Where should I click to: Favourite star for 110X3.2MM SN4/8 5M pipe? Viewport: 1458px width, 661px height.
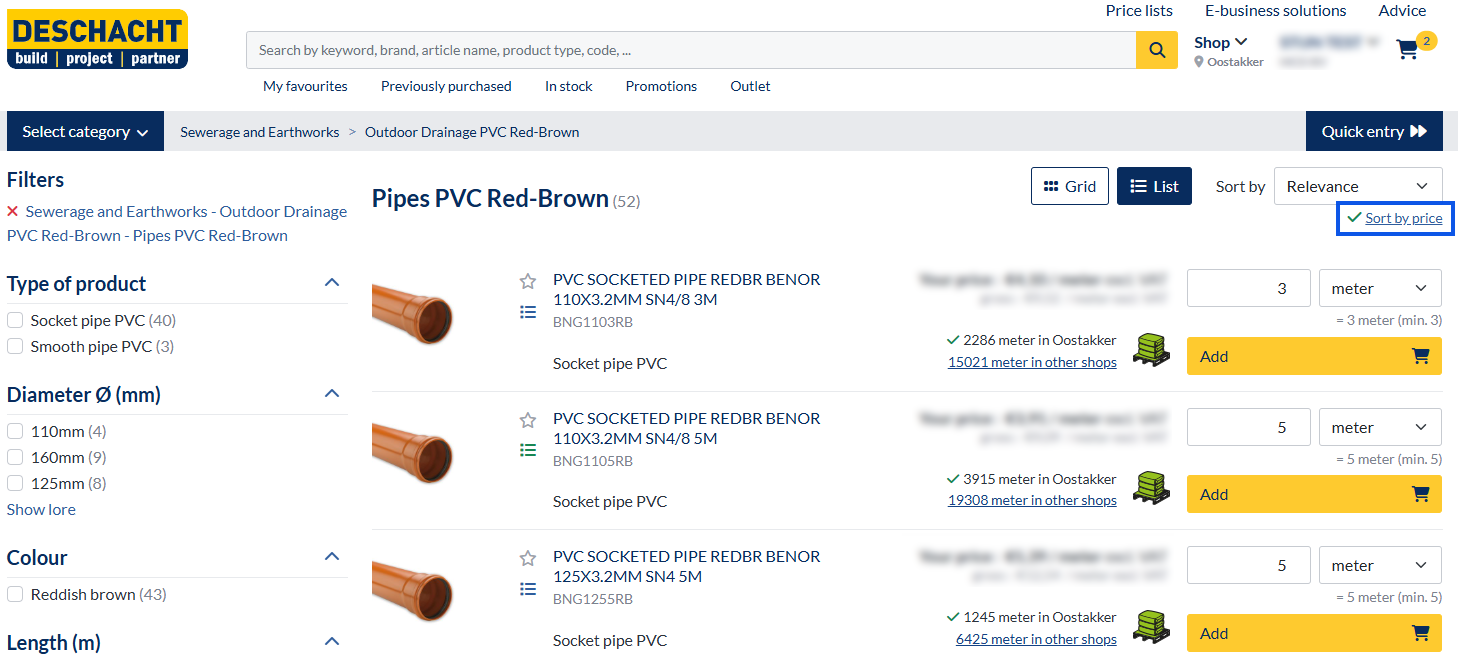[x=528, y=420]
